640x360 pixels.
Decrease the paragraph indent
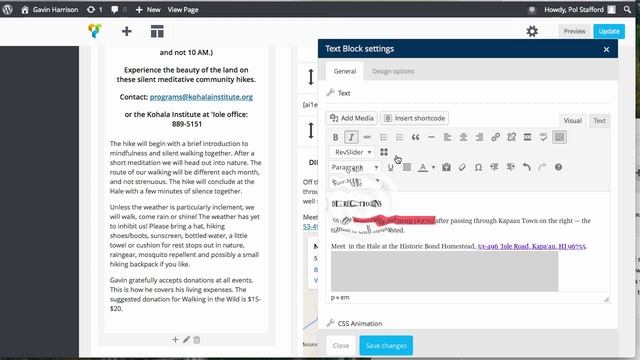[494, 167]
